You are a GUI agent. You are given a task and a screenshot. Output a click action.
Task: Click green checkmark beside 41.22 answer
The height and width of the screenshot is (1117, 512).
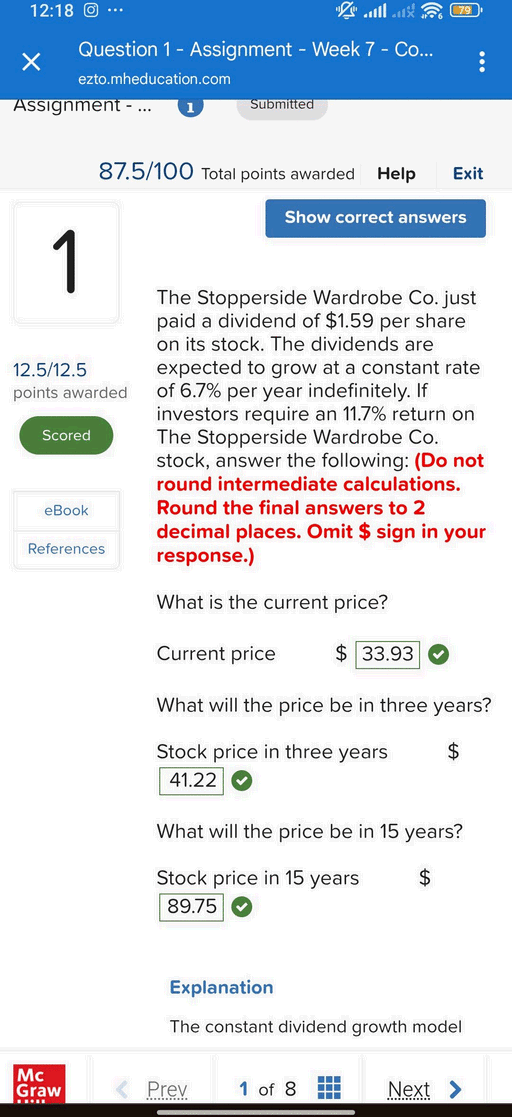coord(243,781)
